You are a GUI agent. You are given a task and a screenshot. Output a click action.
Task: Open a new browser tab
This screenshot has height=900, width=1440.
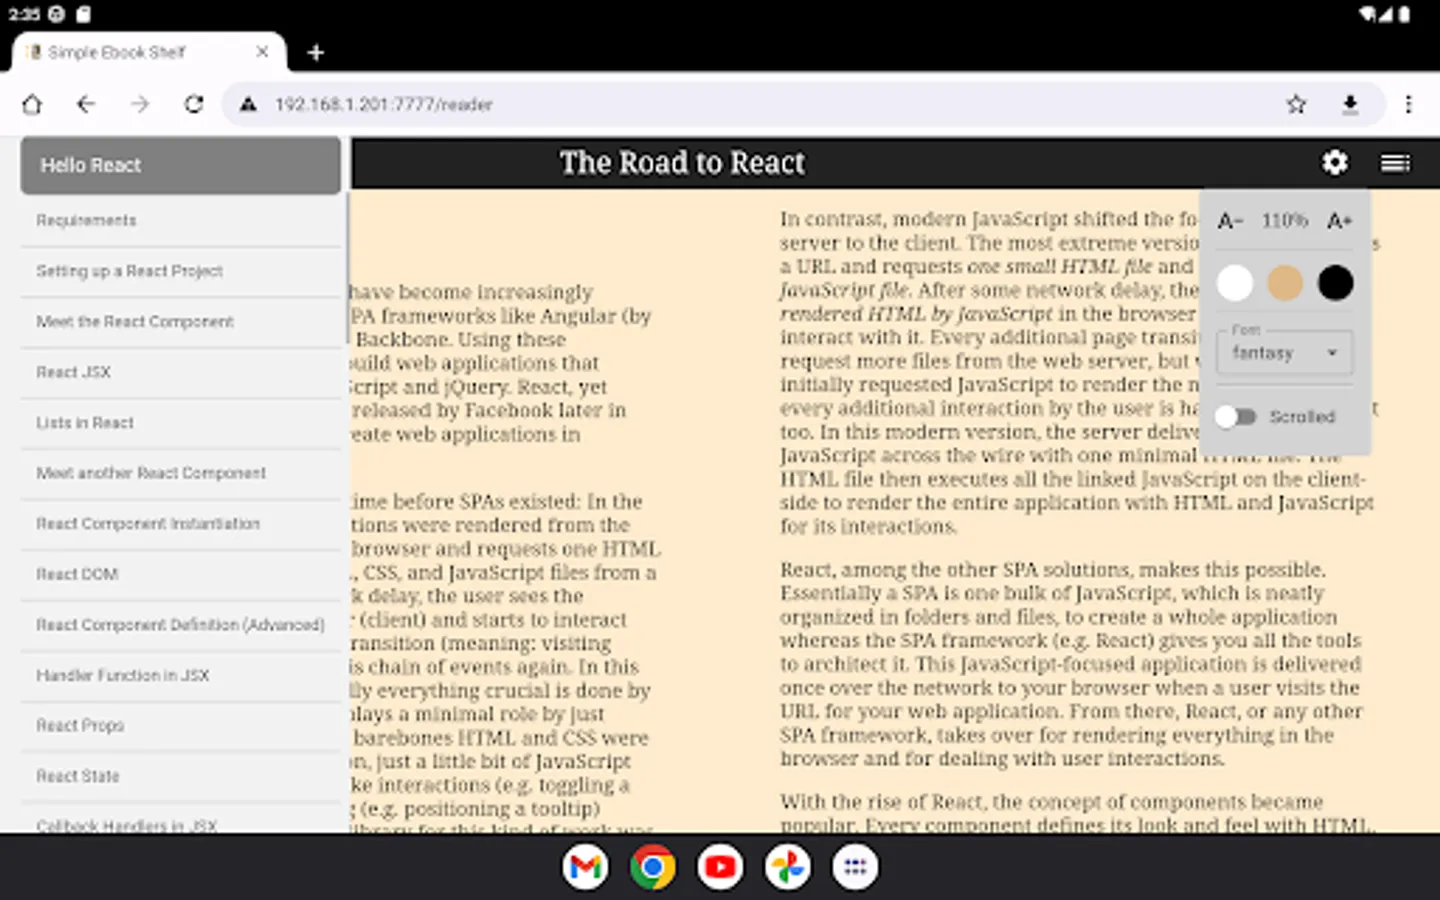click(316, 53)
